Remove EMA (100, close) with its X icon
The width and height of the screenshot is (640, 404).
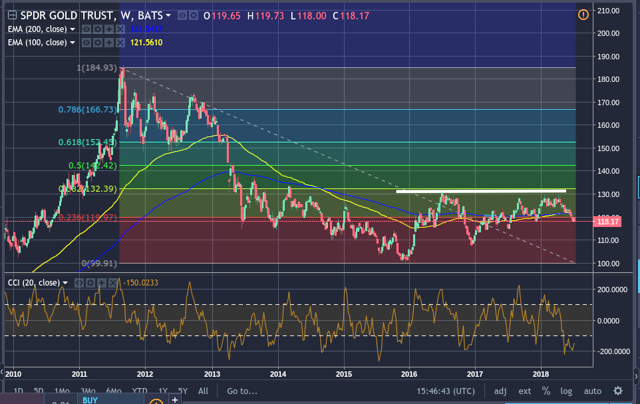120,42
